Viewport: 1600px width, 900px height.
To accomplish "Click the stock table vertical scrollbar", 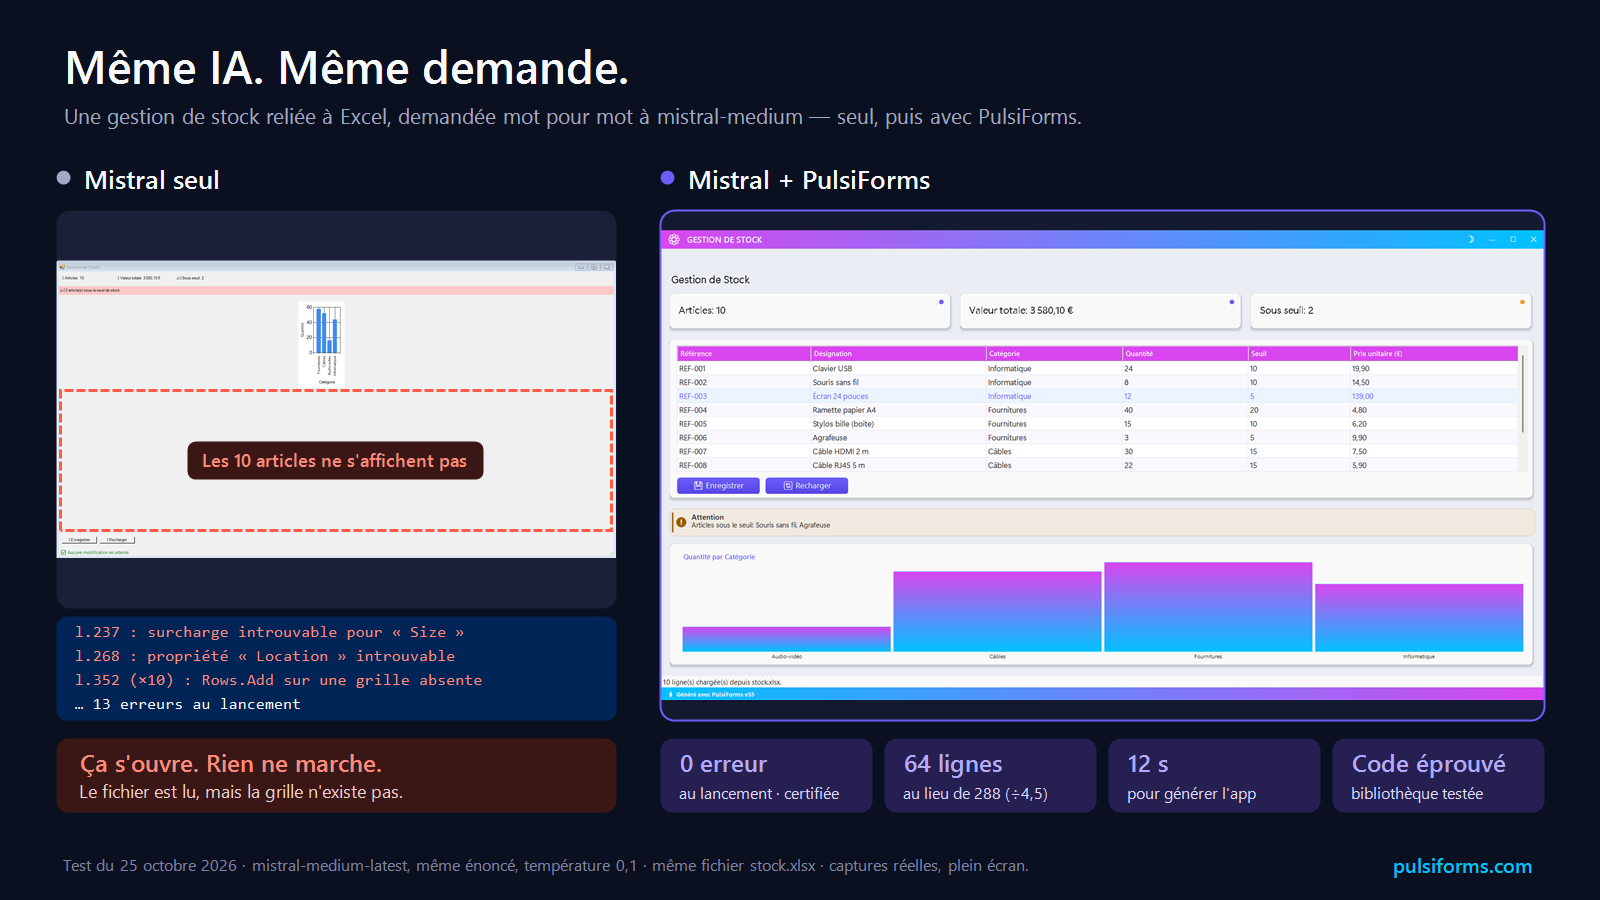I will point(1523,395).
